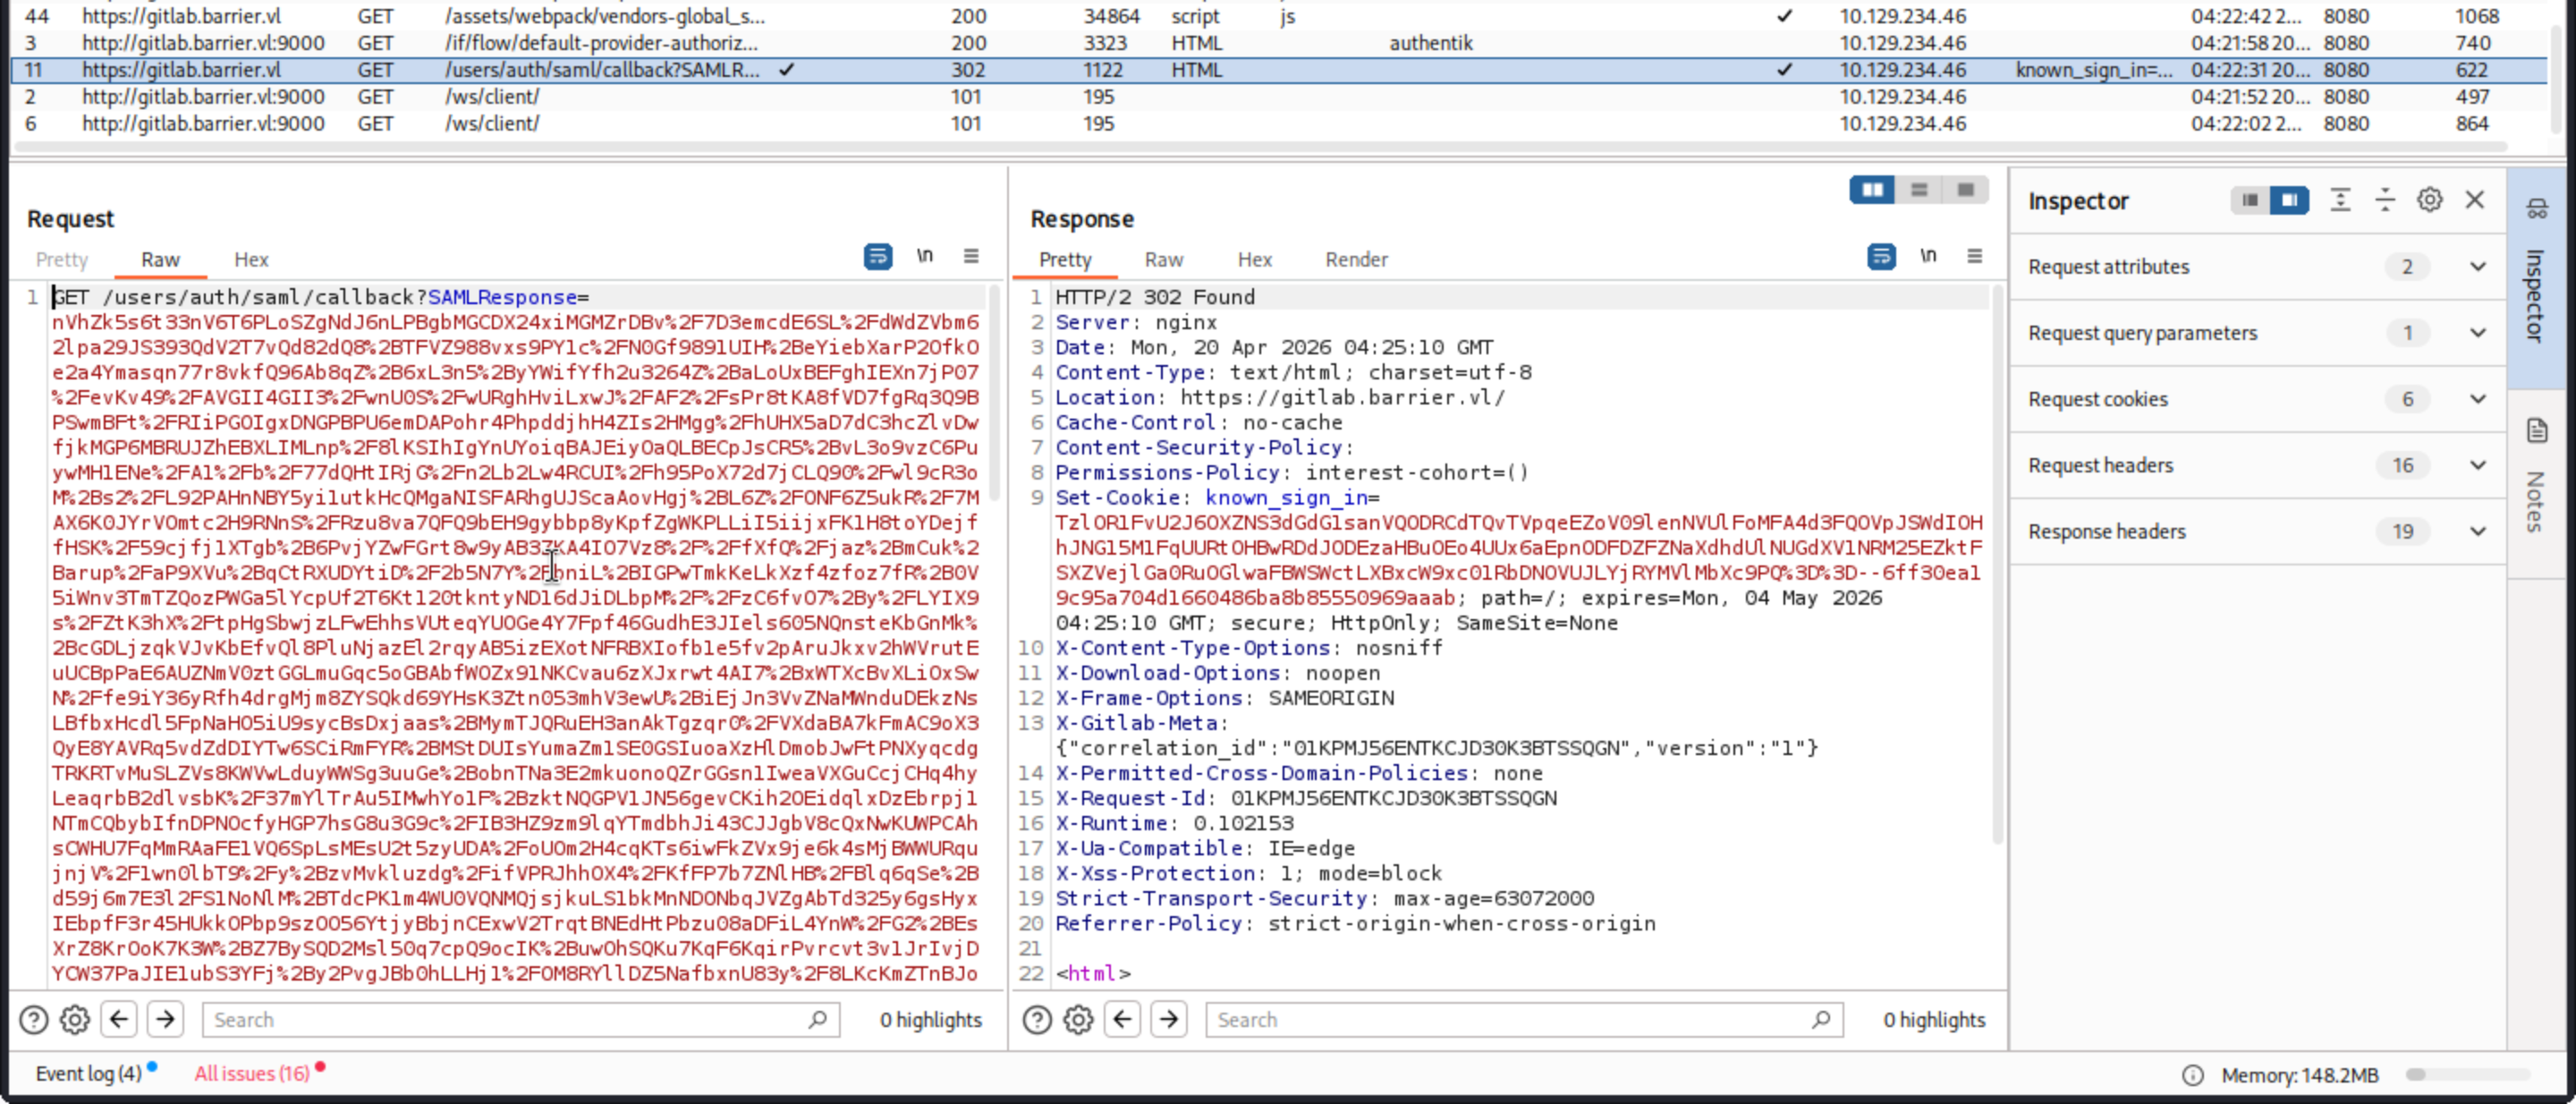Toggle word wrap icon in Request panel

coord(877,257)
